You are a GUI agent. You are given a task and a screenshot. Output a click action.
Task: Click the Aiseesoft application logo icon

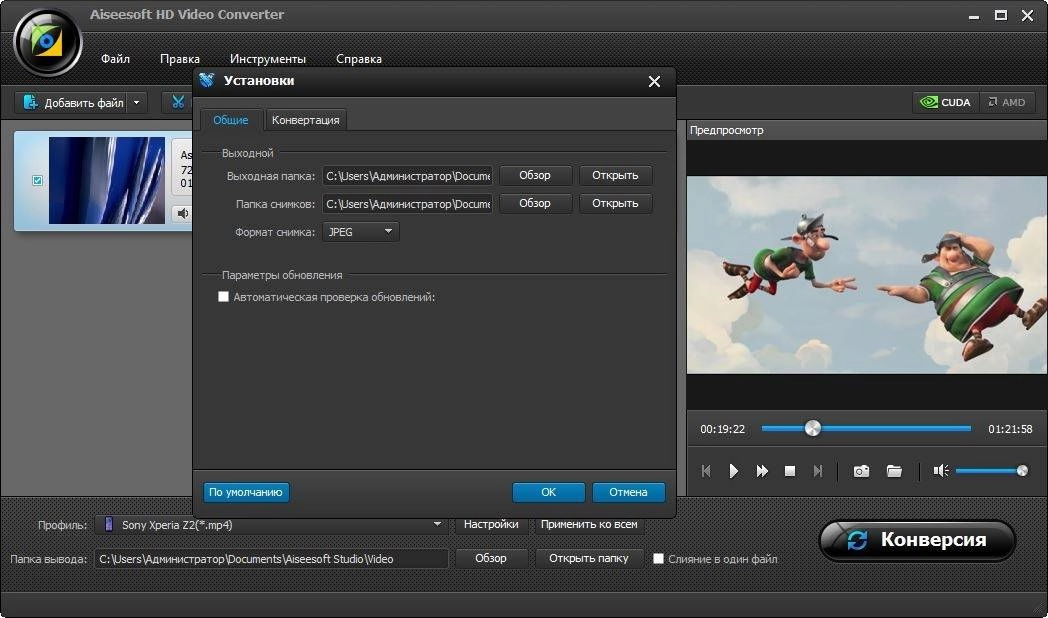coord(47,43)
